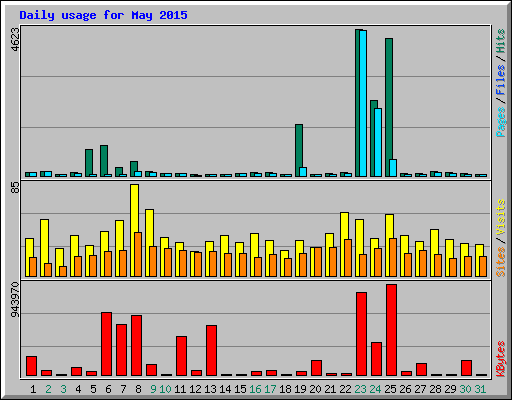The width and height of the screenshot is (512, 400).
Task: Click the cyan 'Pages' legend label
Action: (501, 122)
